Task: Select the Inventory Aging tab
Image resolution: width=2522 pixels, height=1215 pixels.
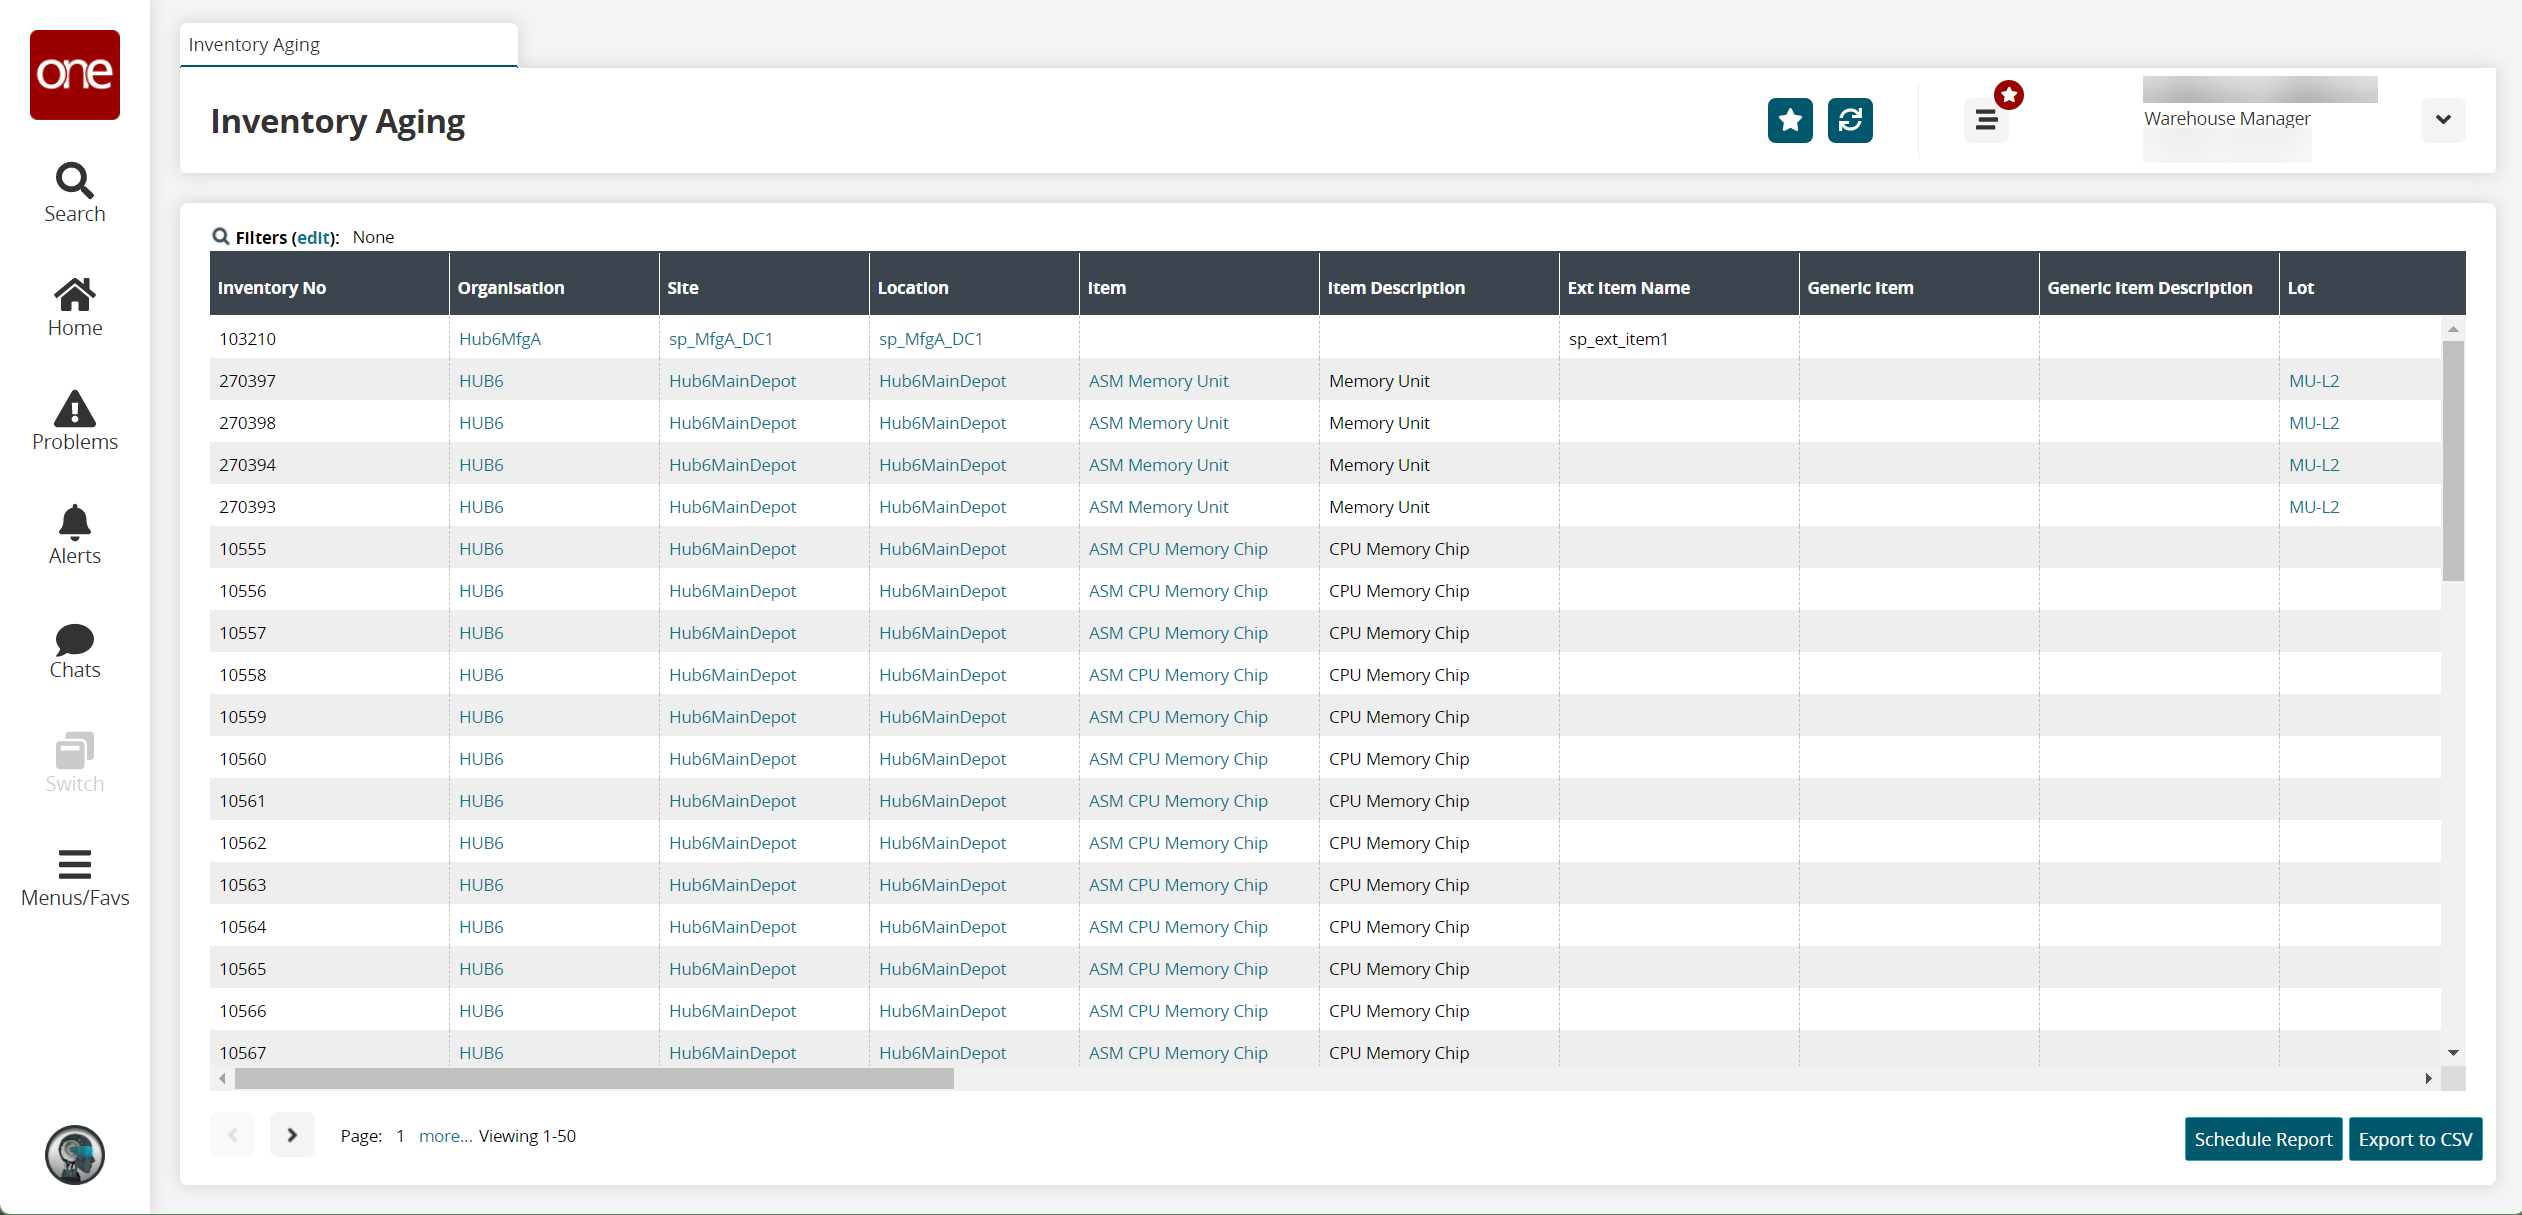Action: [348, 45]
